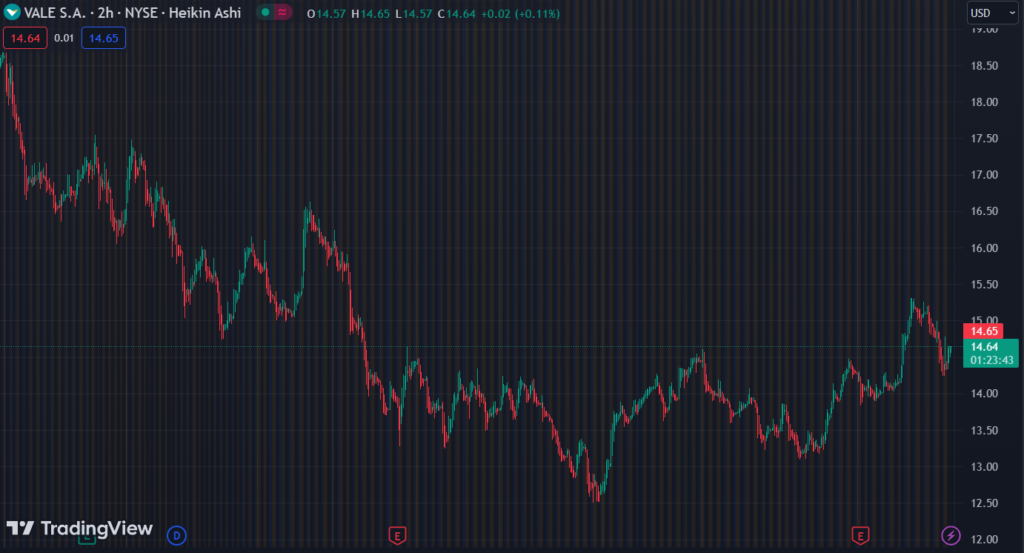Click the first red E earnings marker
The height and width of the screenshot is (553, 1024).
tap(397, 535)
